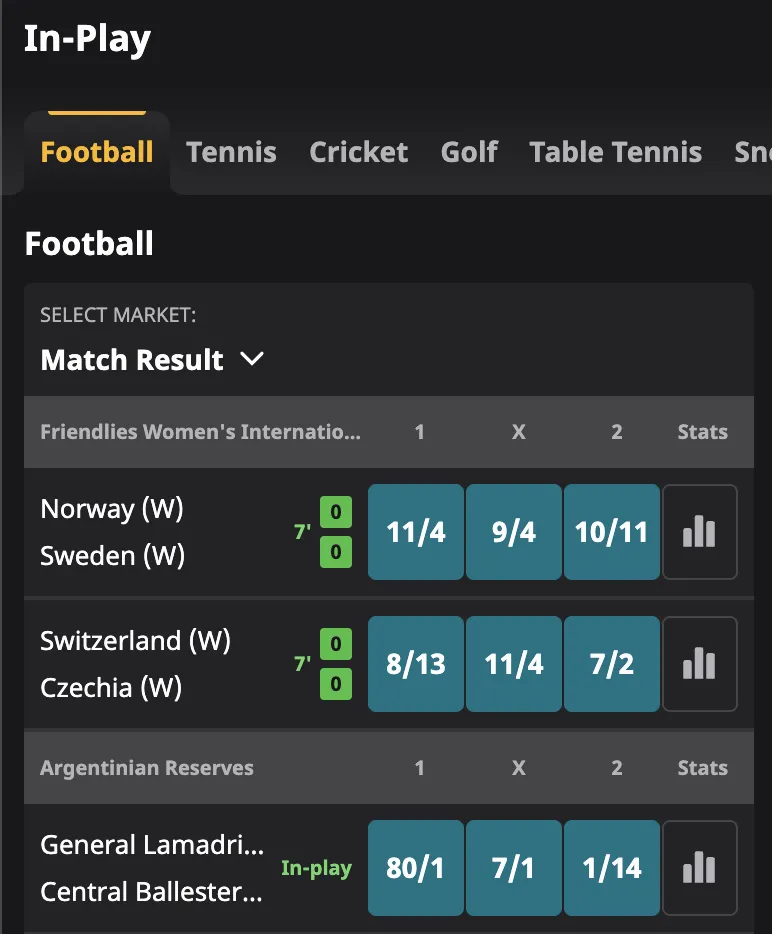Switch to the Tennis tab
This screenshot has width=772, height=934.
(x=231, y=152)
